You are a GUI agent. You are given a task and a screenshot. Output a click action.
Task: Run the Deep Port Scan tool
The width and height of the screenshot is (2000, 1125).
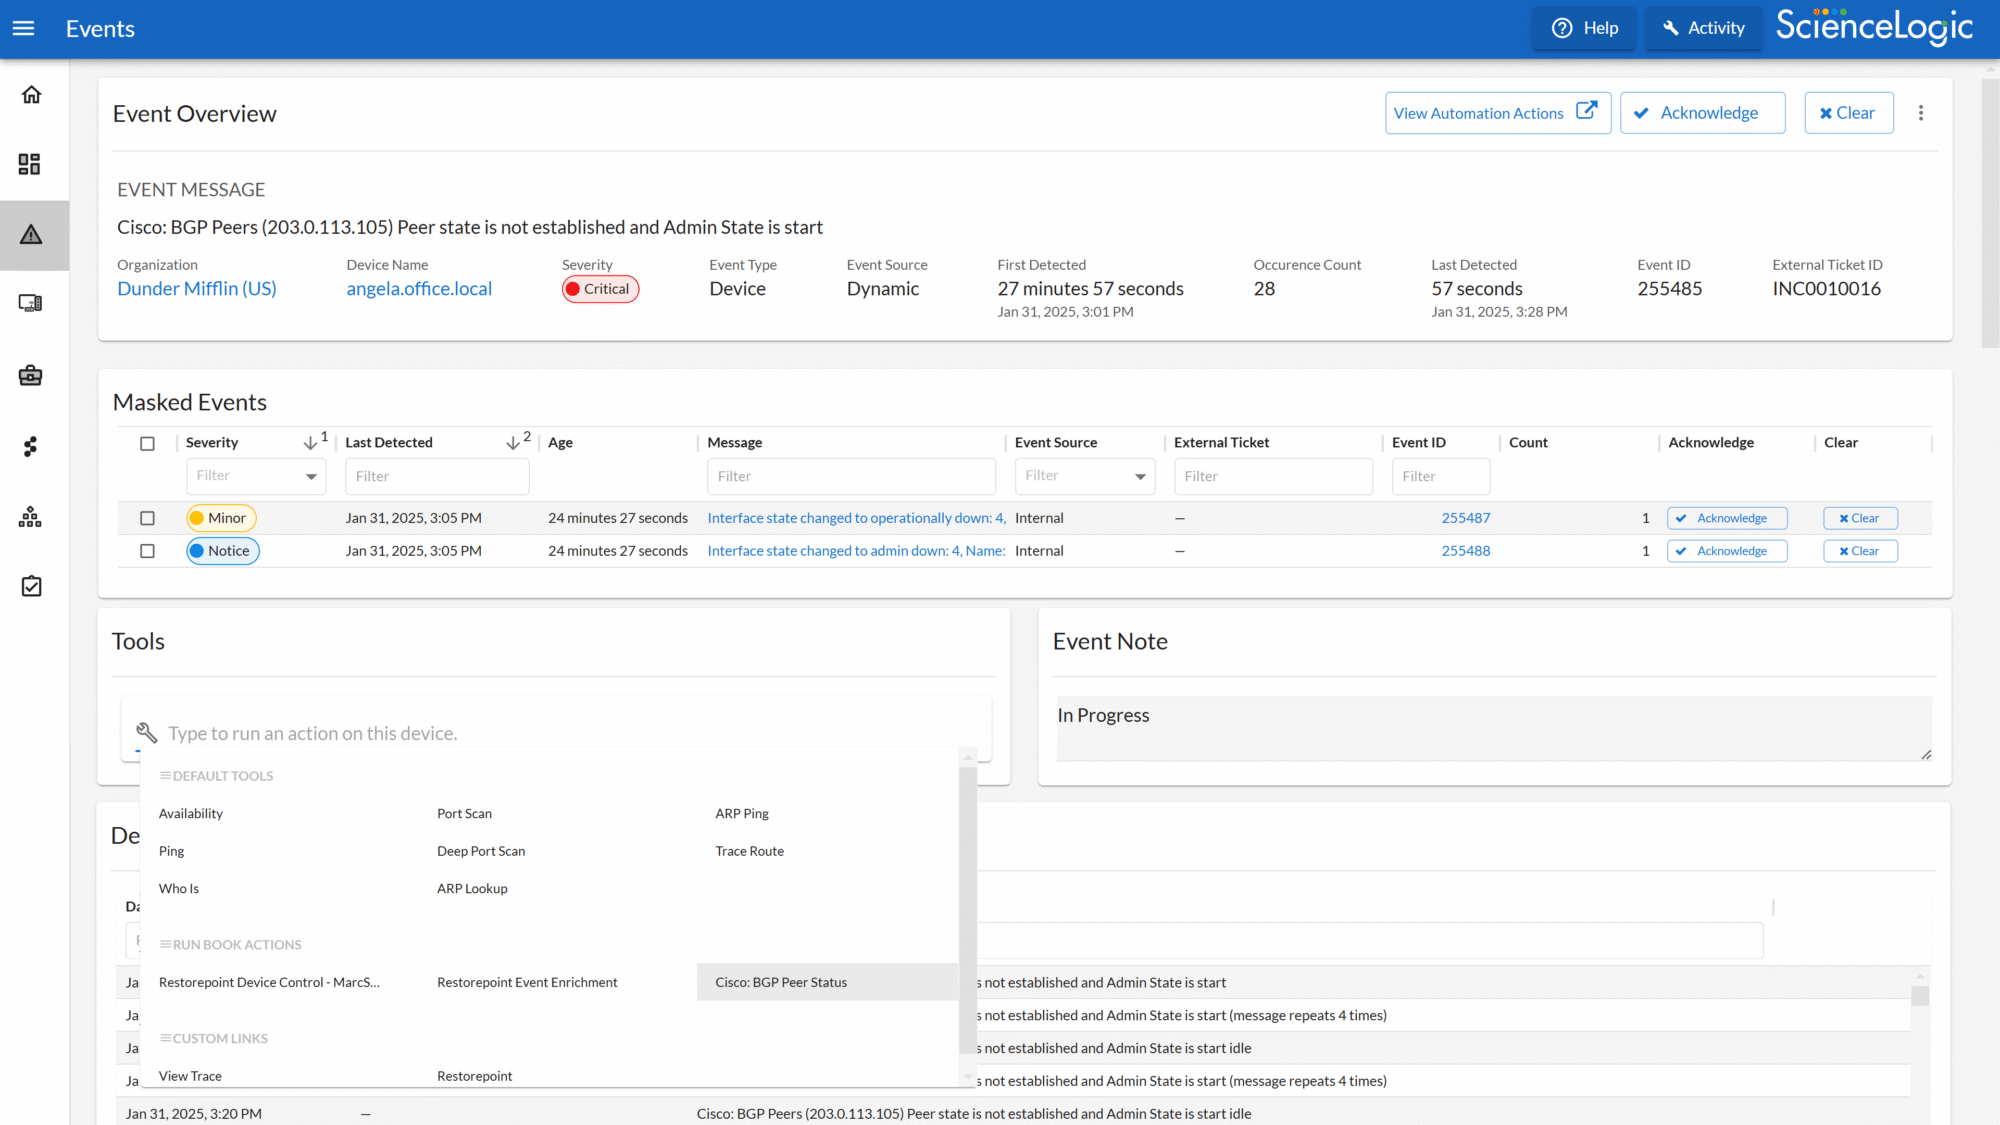pos(481,851)
